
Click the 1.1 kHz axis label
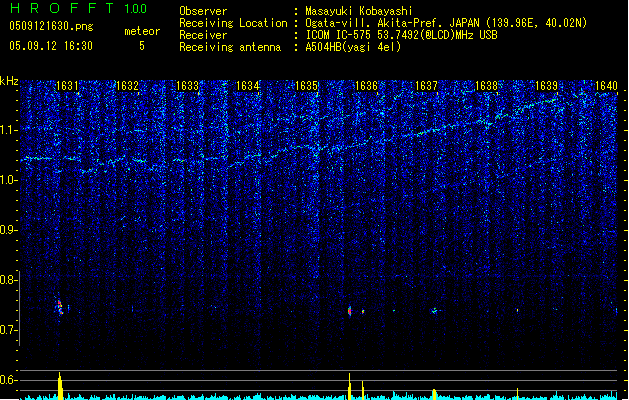8,130
